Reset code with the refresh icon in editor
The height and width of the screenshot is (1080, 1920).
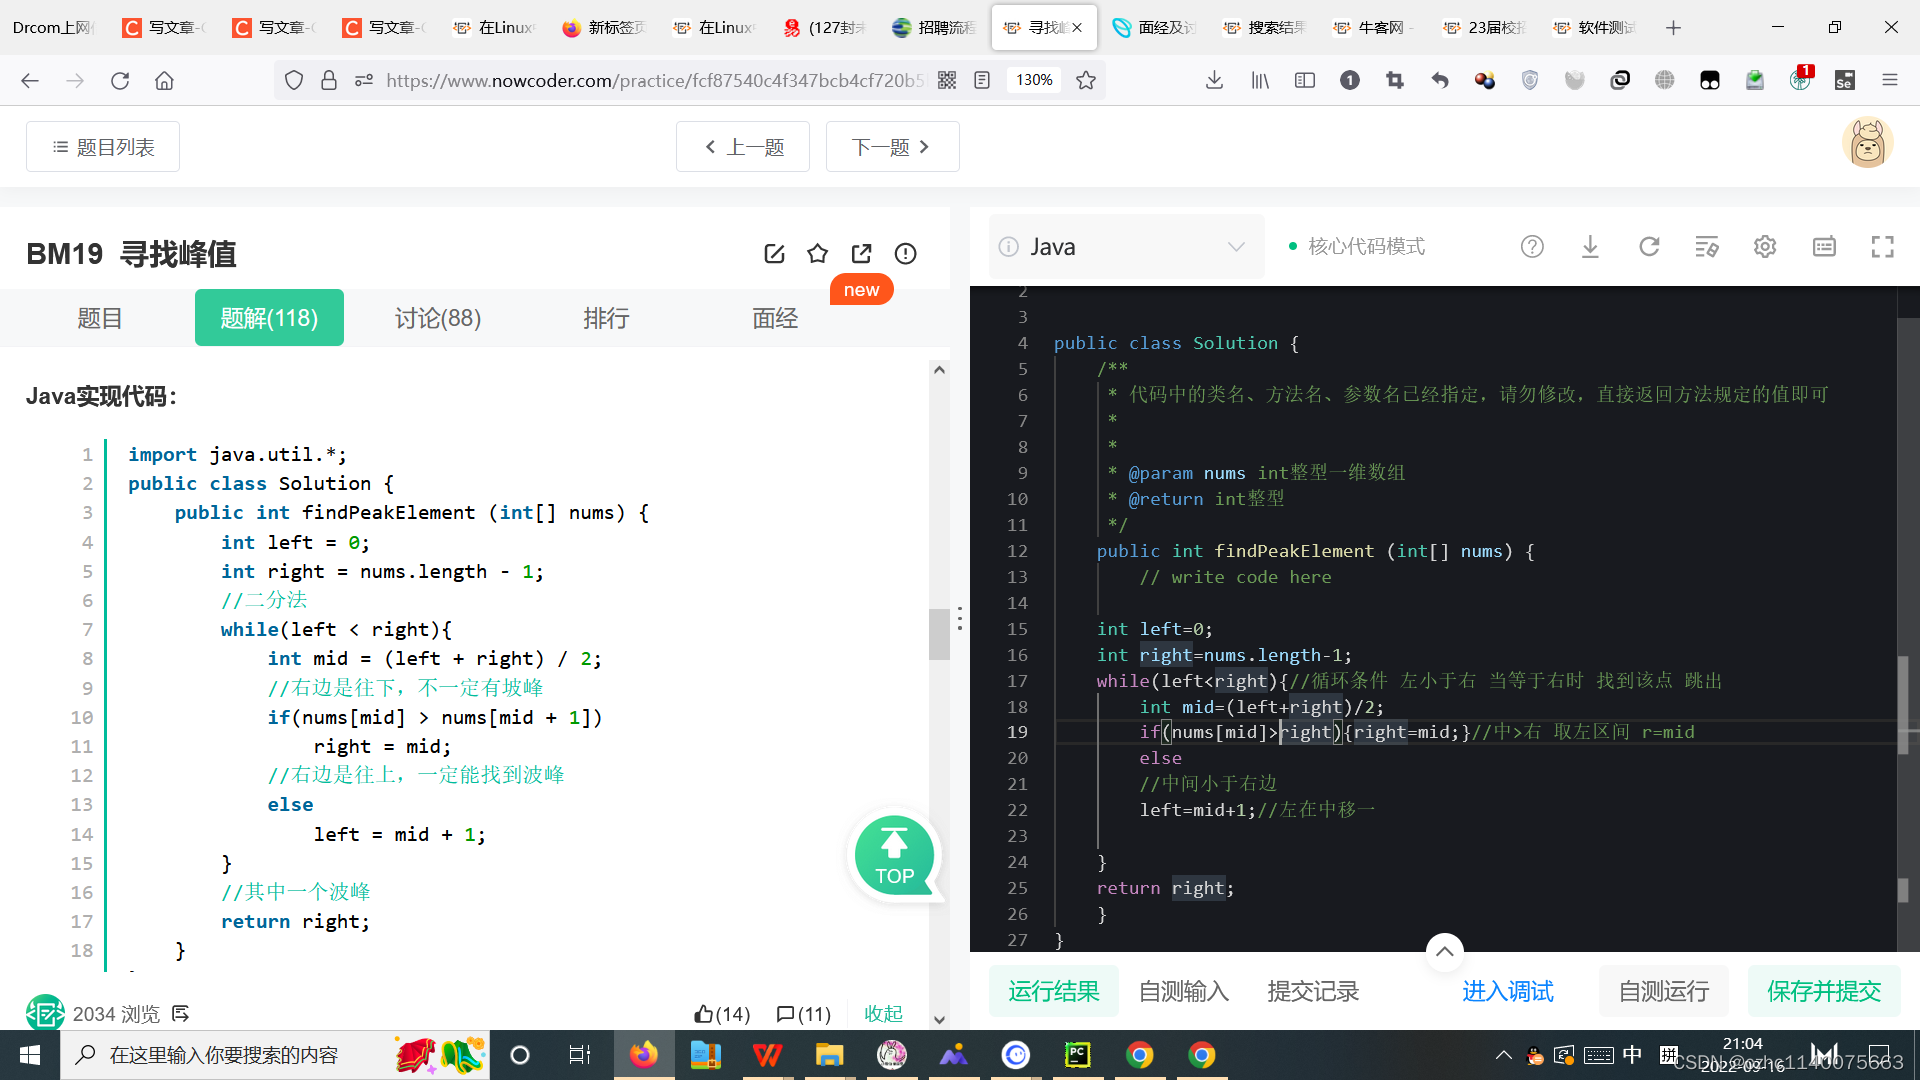coord(1649,247)
